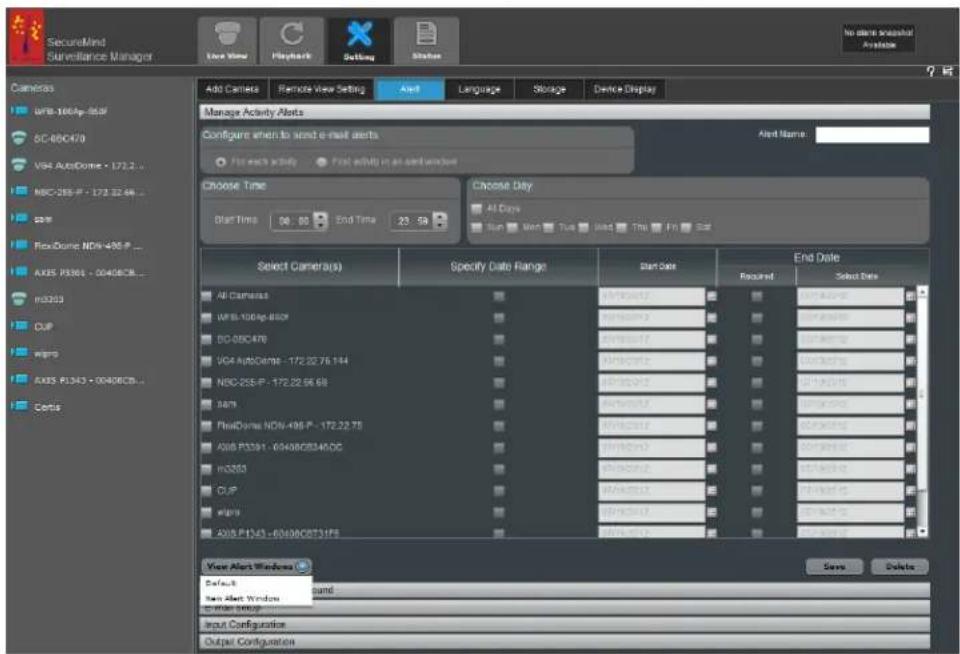Open start date calendar for m3203 row
960x654 pixels.
(711, 469)
